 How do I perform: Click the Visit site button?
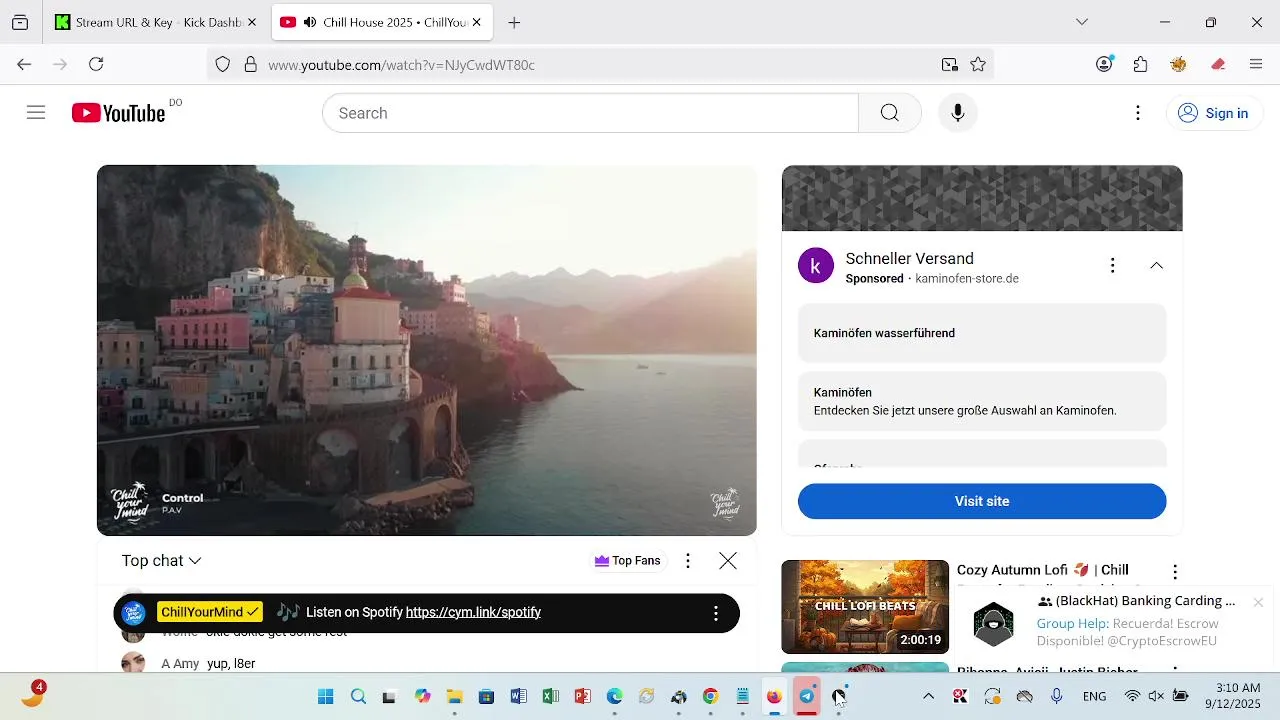(982, 501)
